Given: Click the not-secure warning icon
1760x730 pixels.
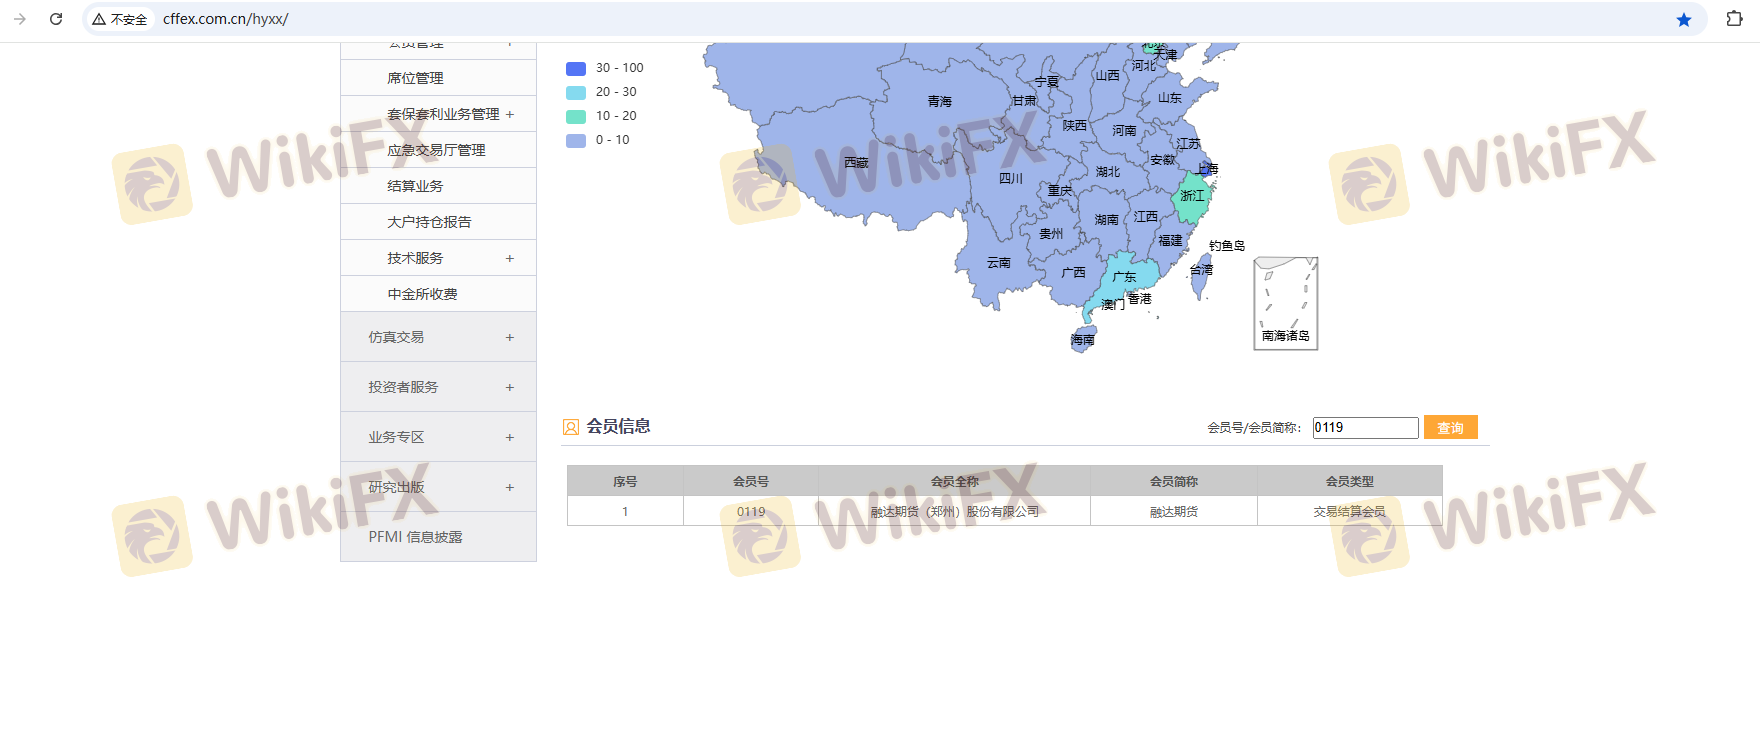Looking at the screenshot, I should 99,19.
